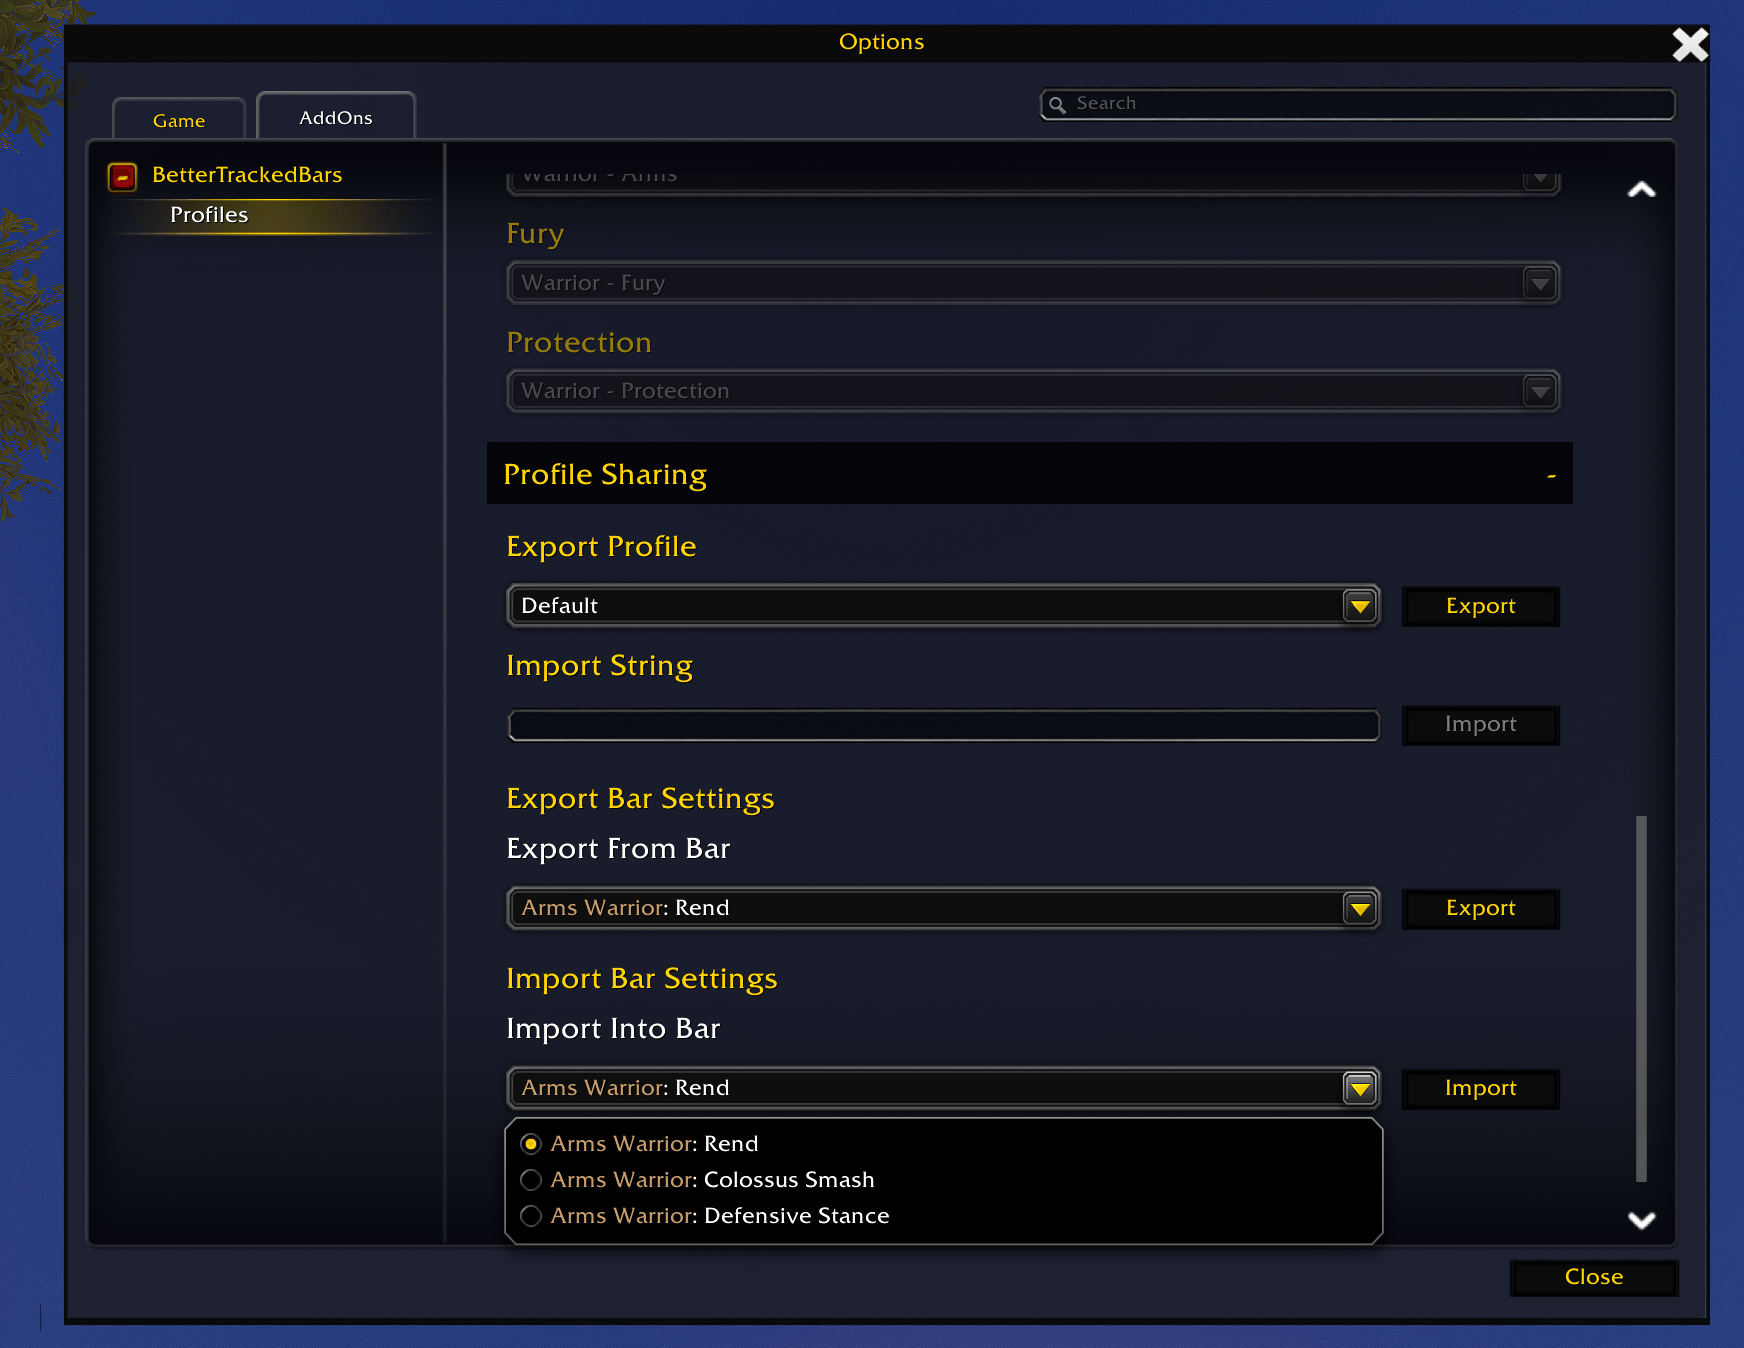Select Arms Warrior: Defensive Stance option
Image resolution: width=1744 pixels, height=1348 pixels.
pyautogui.click(x=531, y=1216)
